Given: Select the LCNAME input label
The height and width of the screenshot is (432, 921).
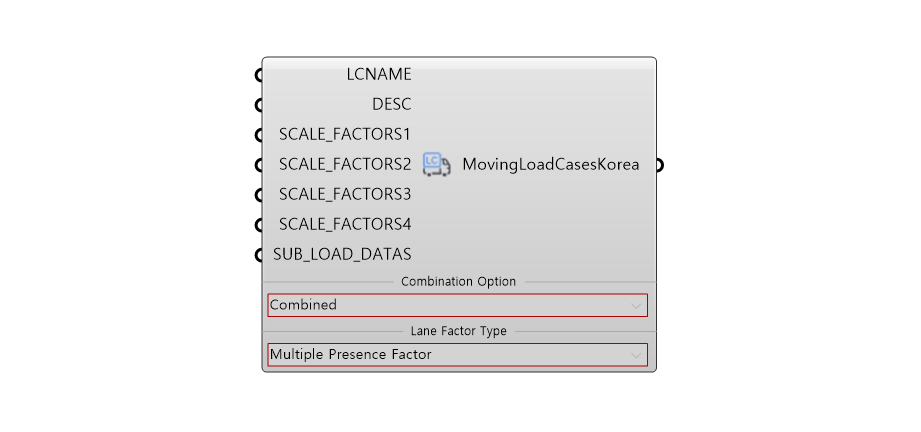Looking at the screenshot, I should click(x=379, y=74).
